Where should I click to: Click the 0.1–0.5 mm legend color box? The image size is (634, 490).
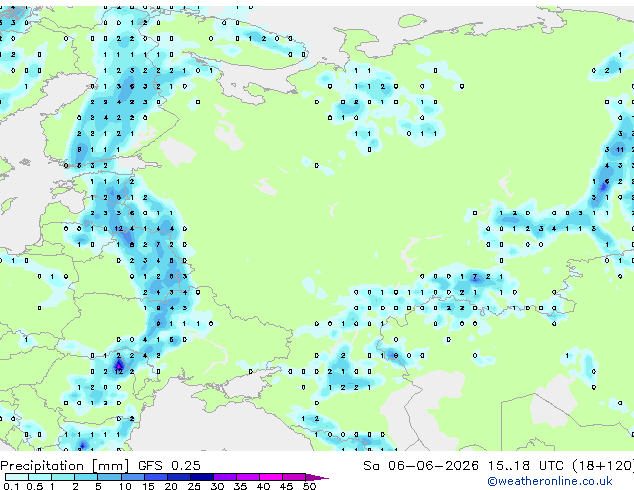pos(17,477)
